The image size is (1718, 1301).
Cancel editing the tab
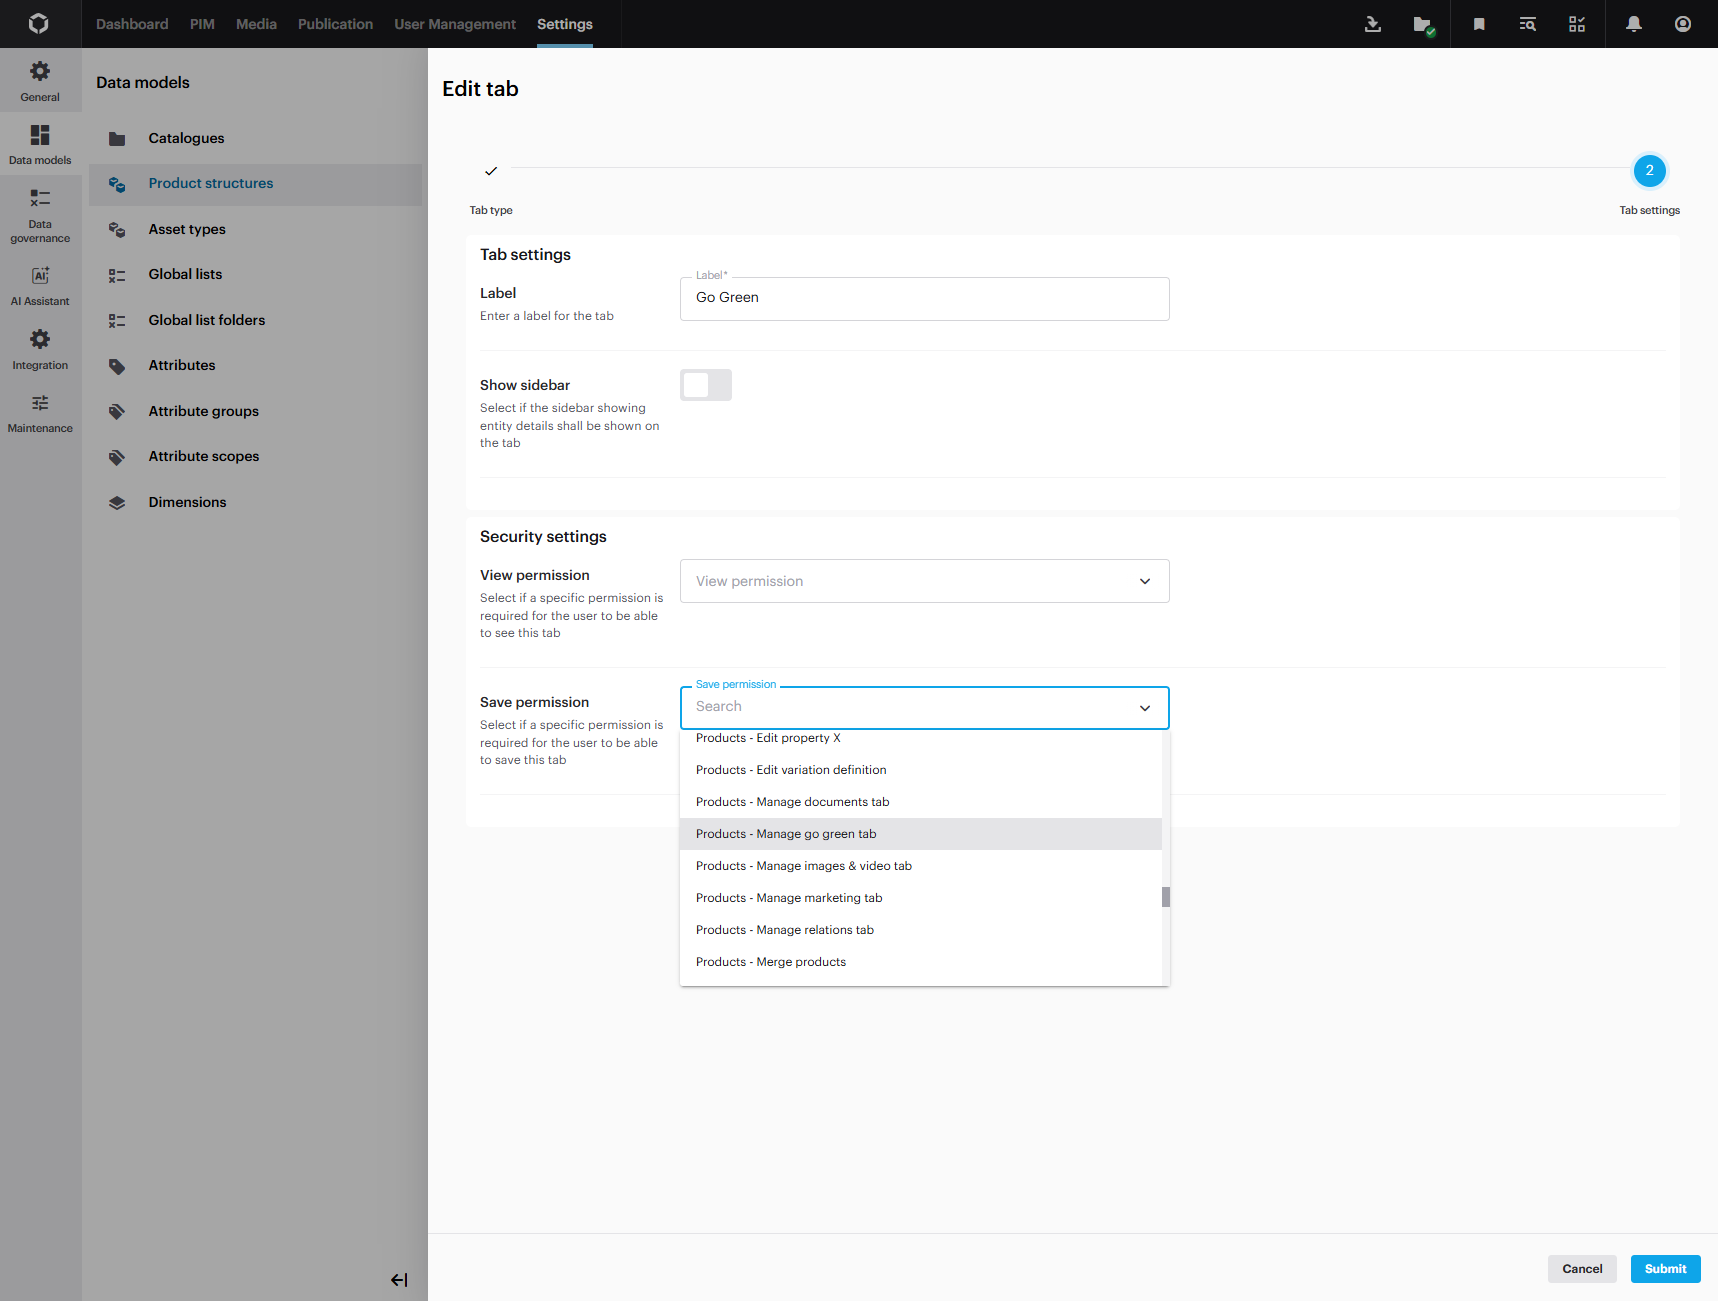click(1582, 1269)
